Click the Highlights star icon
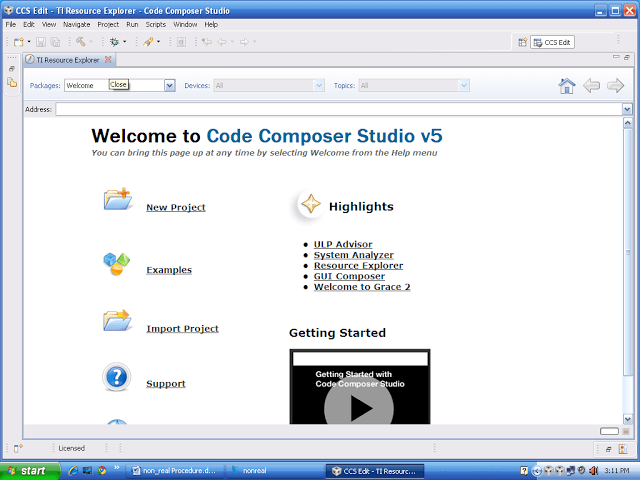Screen dimensions: 640x480 pos(311,204)
